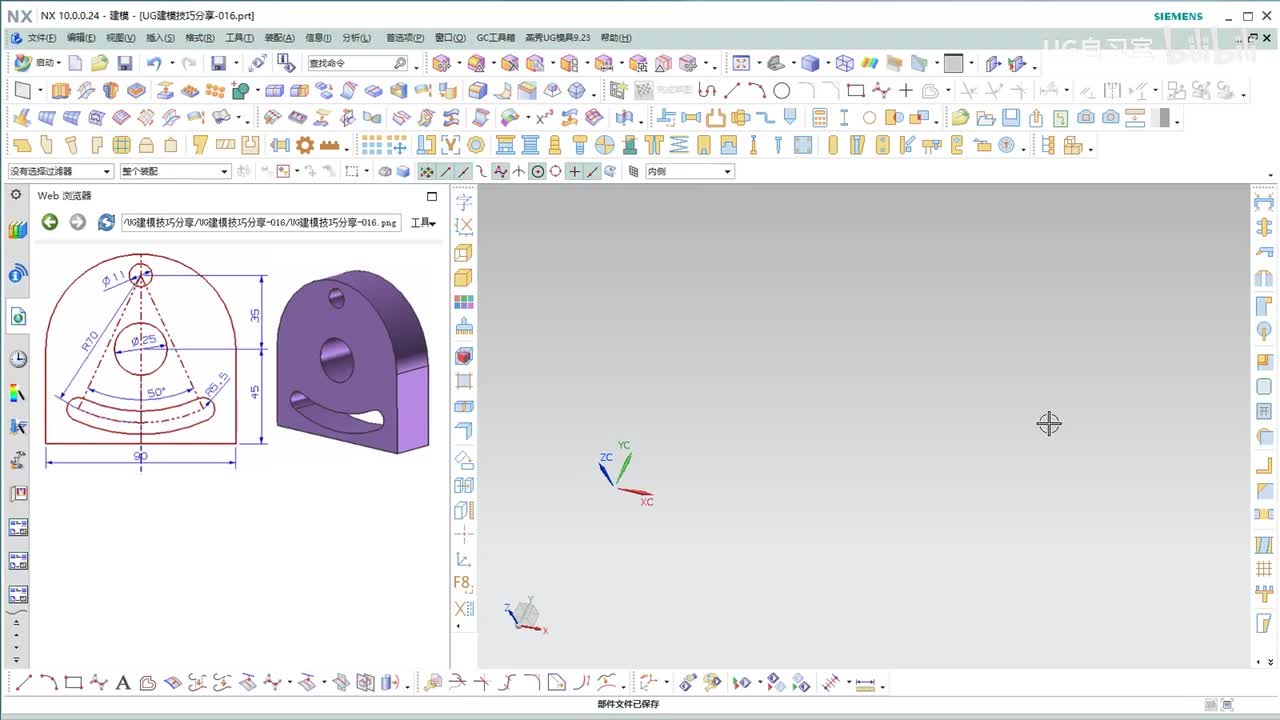Toggle the snap to control point option

point(482,171)
